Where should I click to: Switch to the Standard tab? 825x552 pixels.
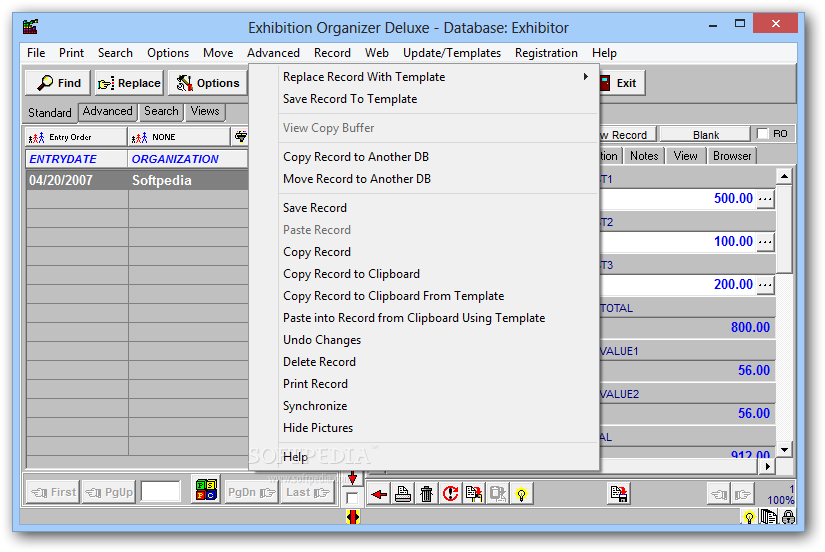click(50, 113)
